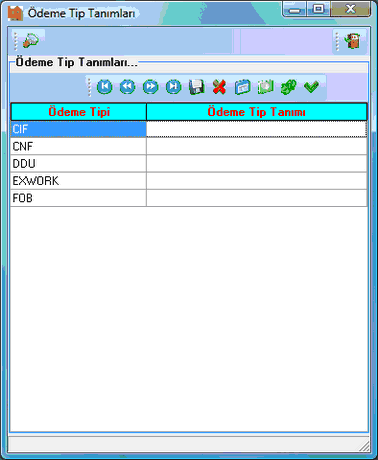Sort by Ödeme Tipi column header
This screenshot has width=378, height=460.
(x=79, y=112)
